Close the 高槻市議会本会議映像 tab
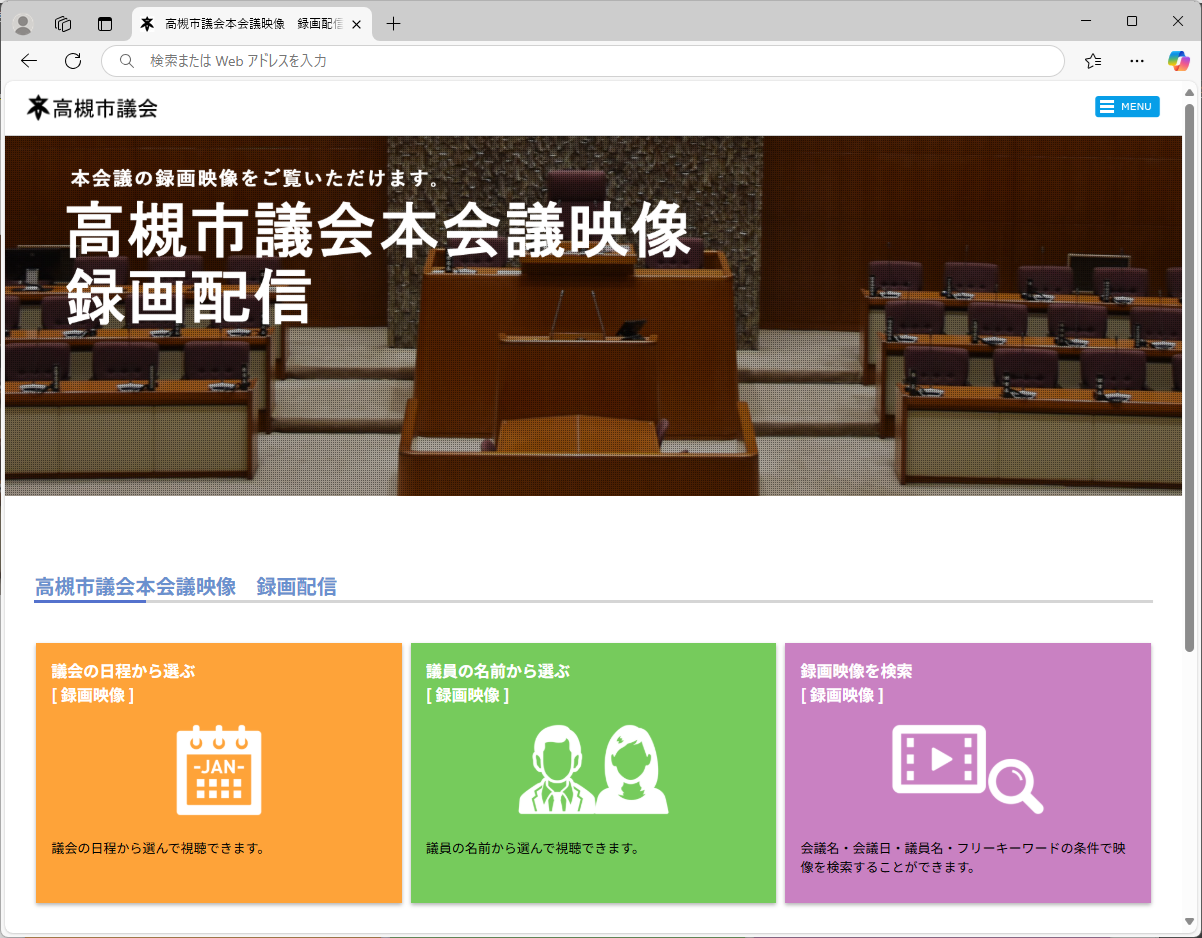 [356, 24]
